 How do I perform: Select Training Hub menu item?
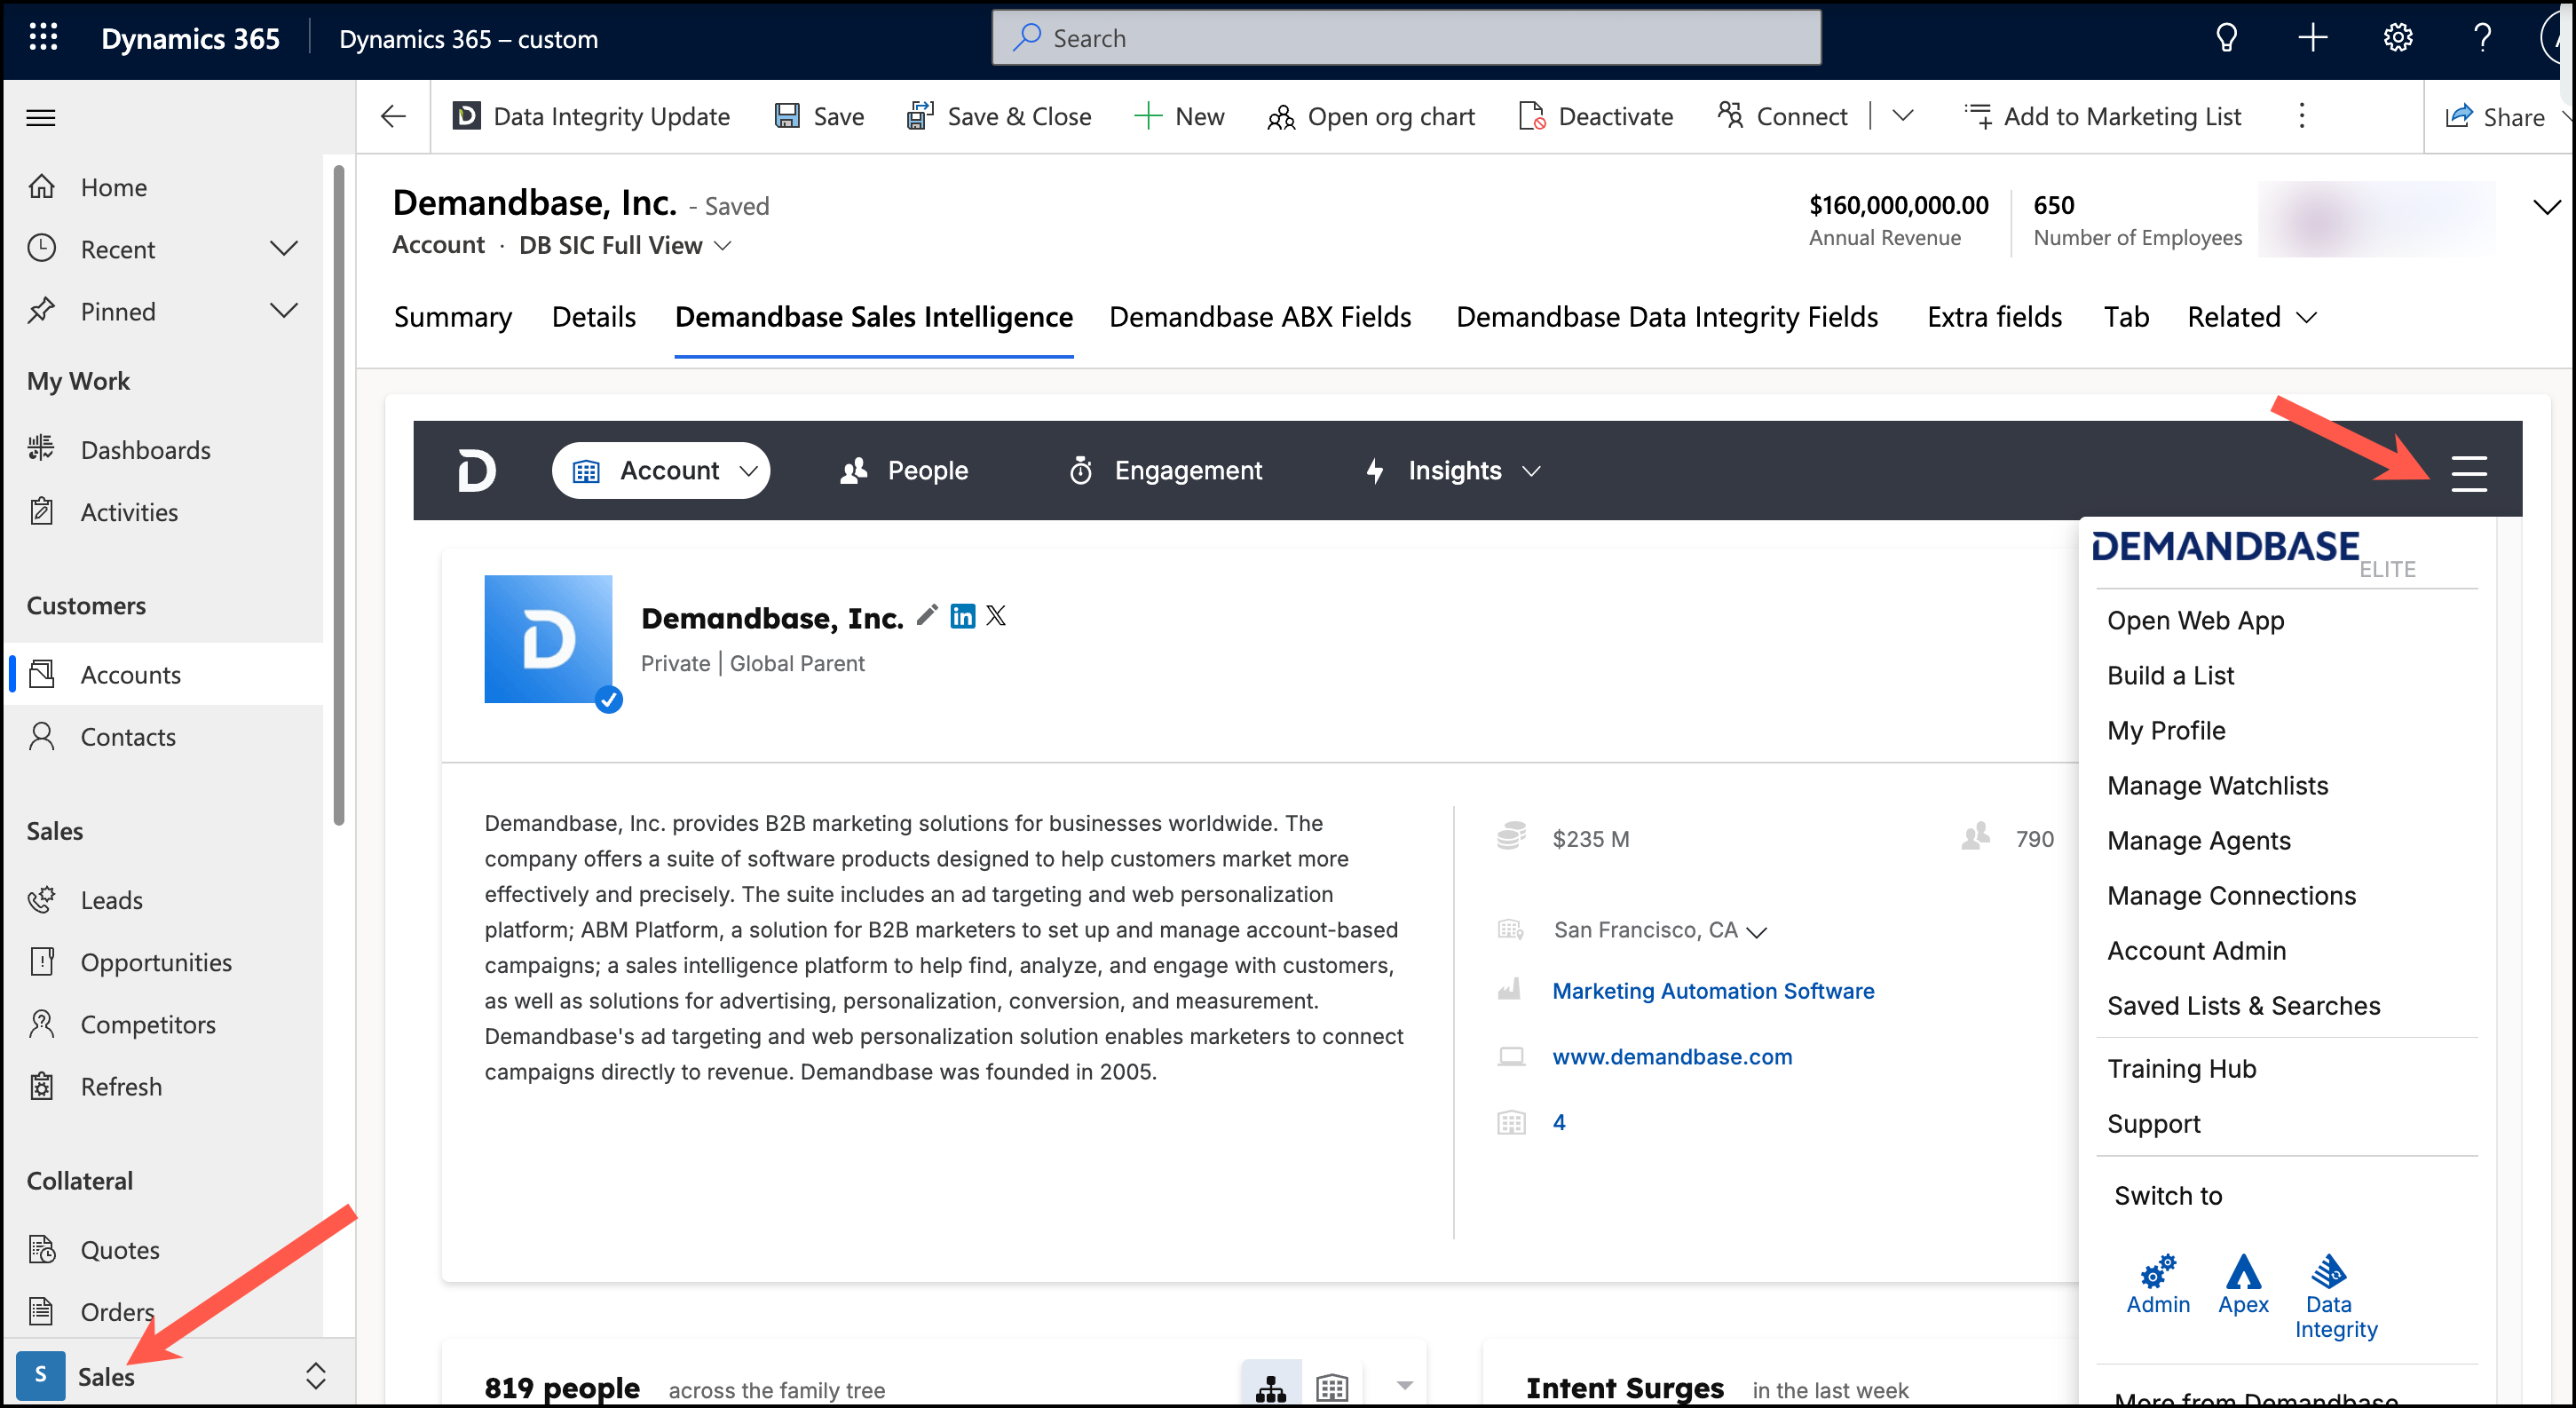pyautogui.click(x=2181, y=1068)
